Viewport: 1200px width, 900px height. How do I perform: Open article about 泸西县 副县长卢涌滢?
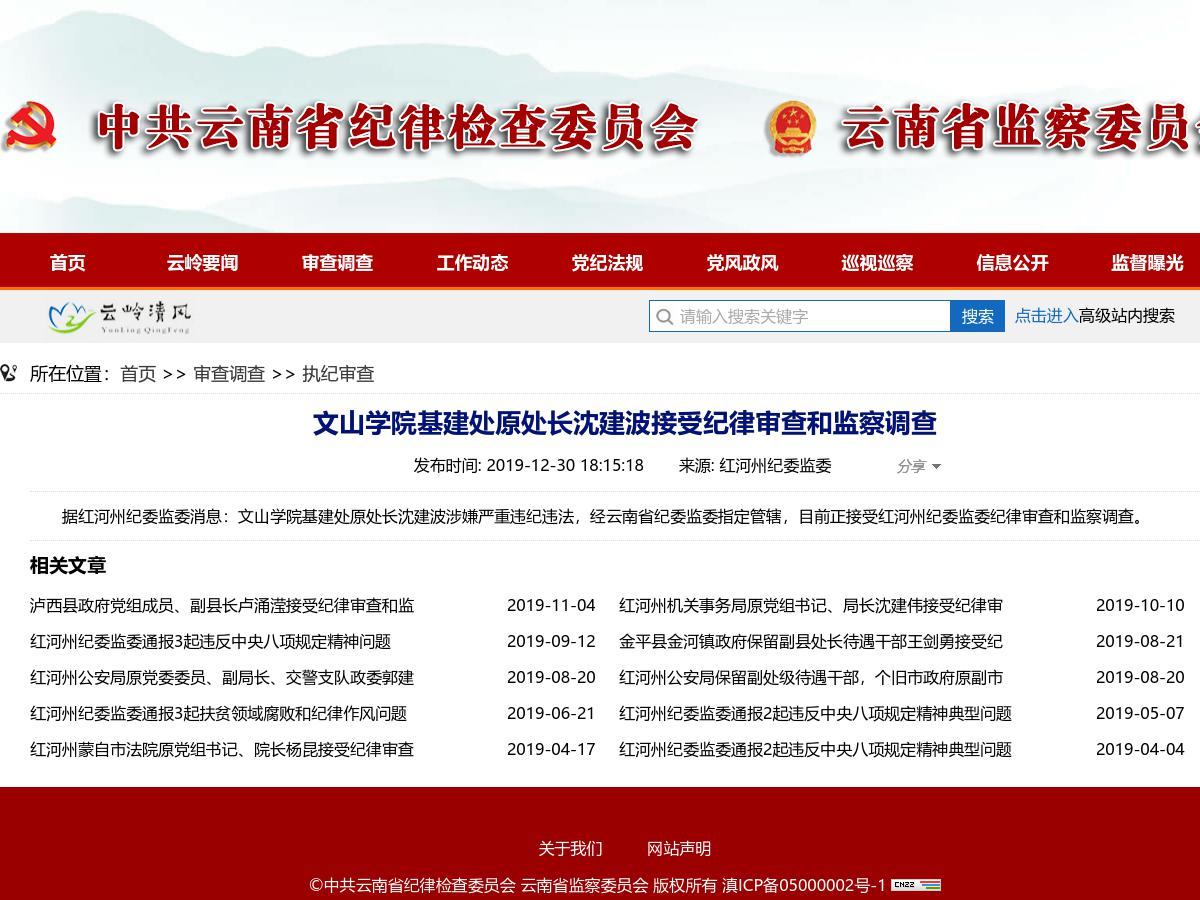[222, 606]
